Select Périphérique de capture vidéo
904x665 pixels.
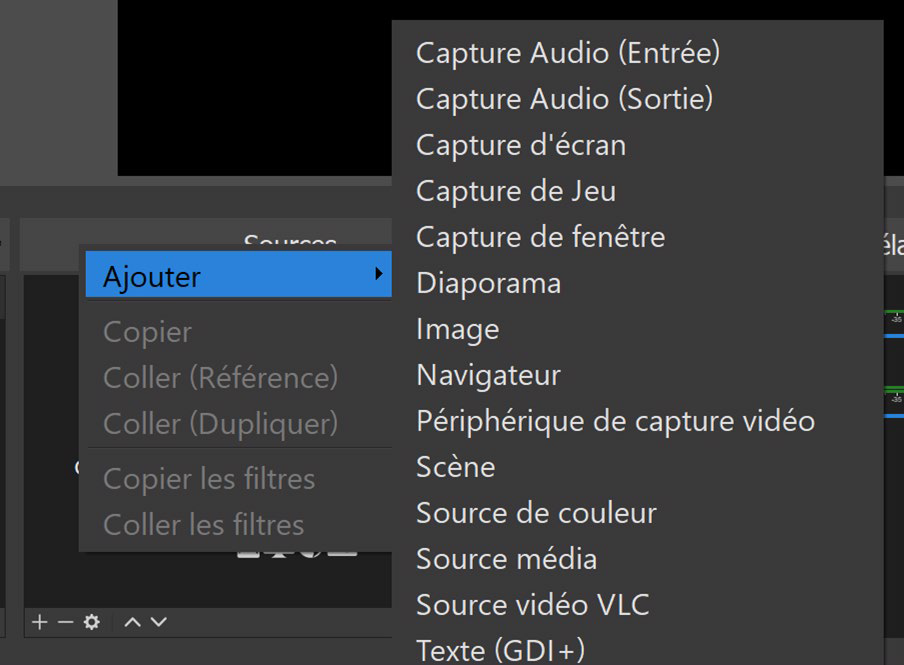tap(616, 421)
